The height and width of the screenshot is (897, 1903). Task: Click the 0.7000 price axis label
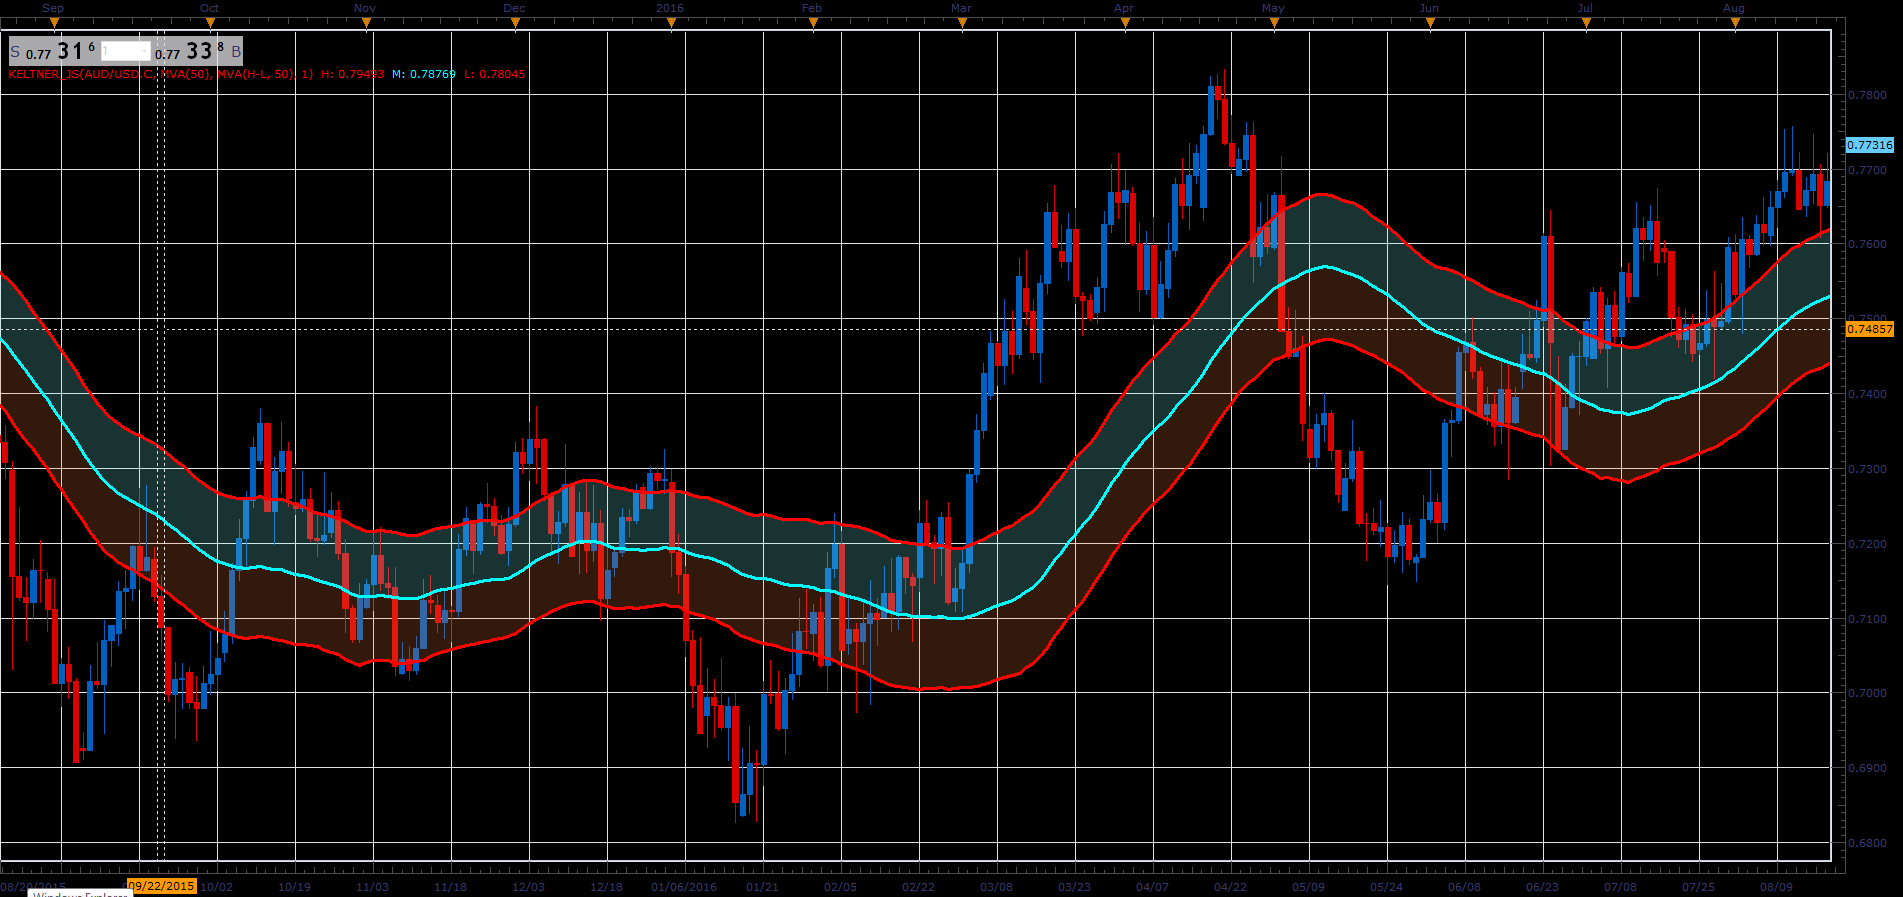pyautogui.click(x=1867, y=693)
